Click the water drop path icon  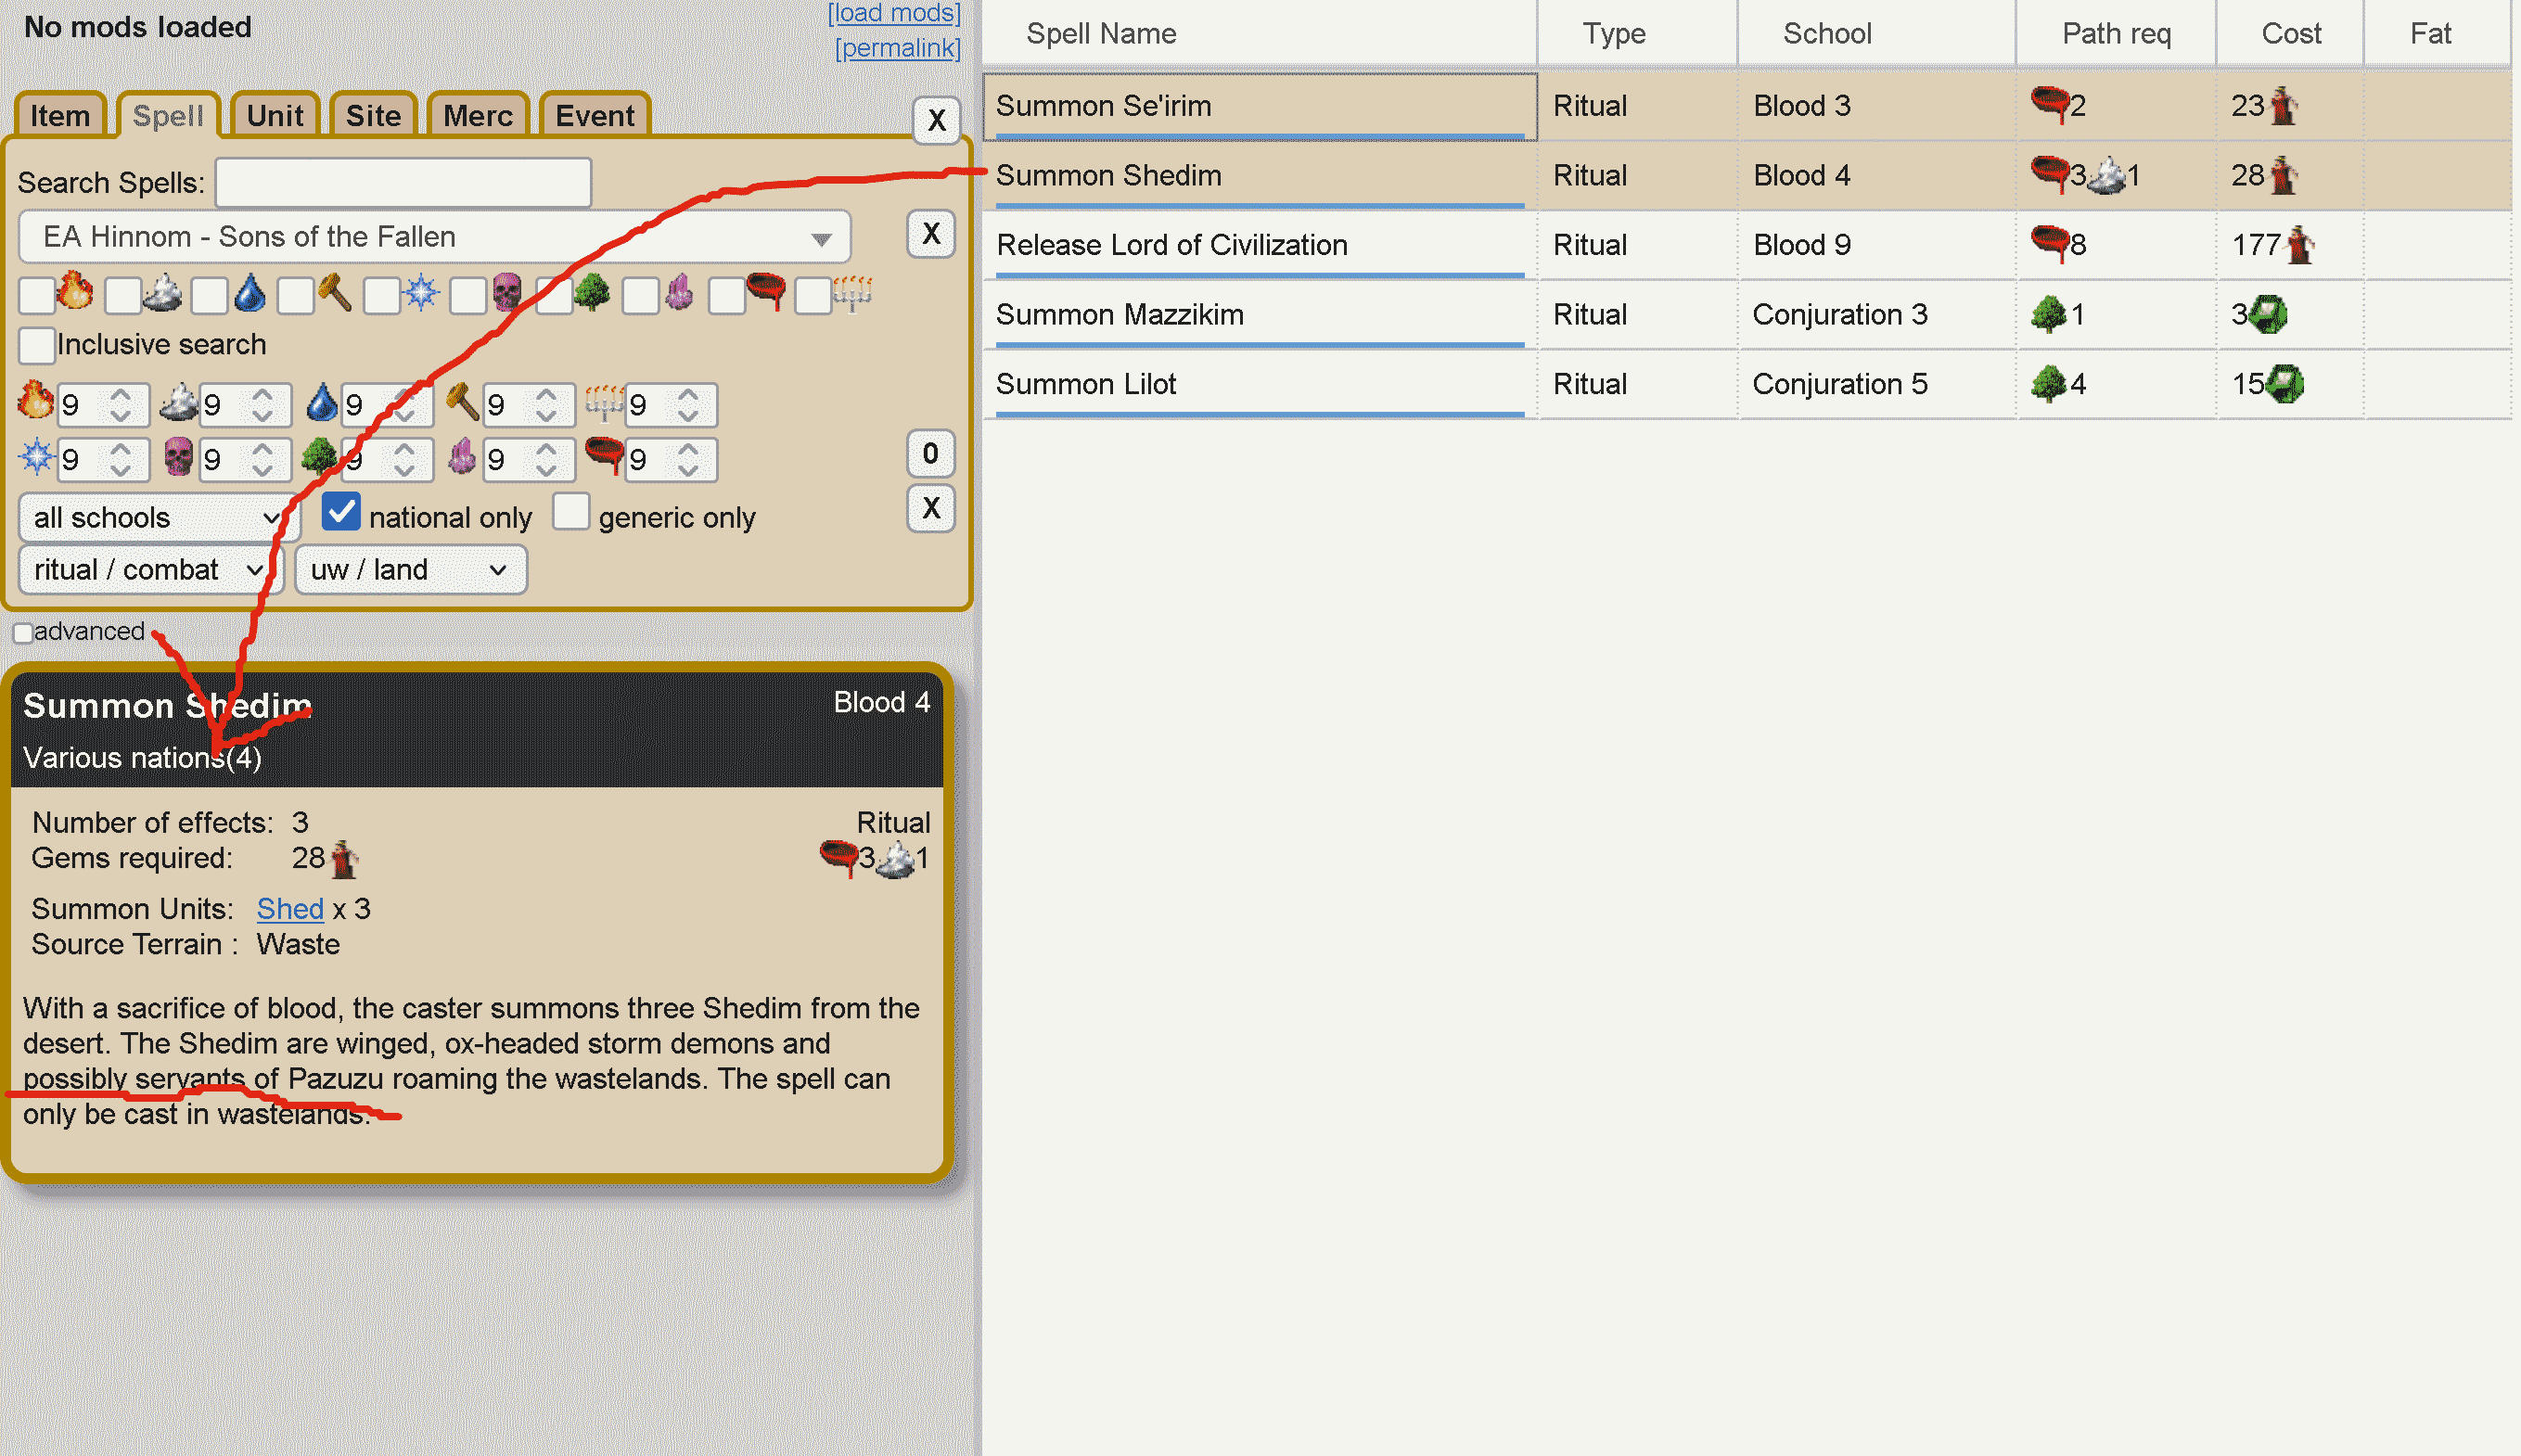(x=249, y=294)
